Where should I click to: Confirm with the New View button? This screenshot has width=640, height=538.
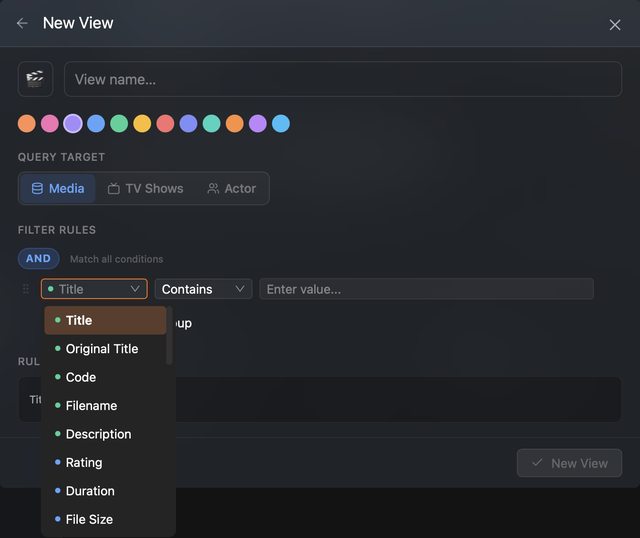(569, 463)
